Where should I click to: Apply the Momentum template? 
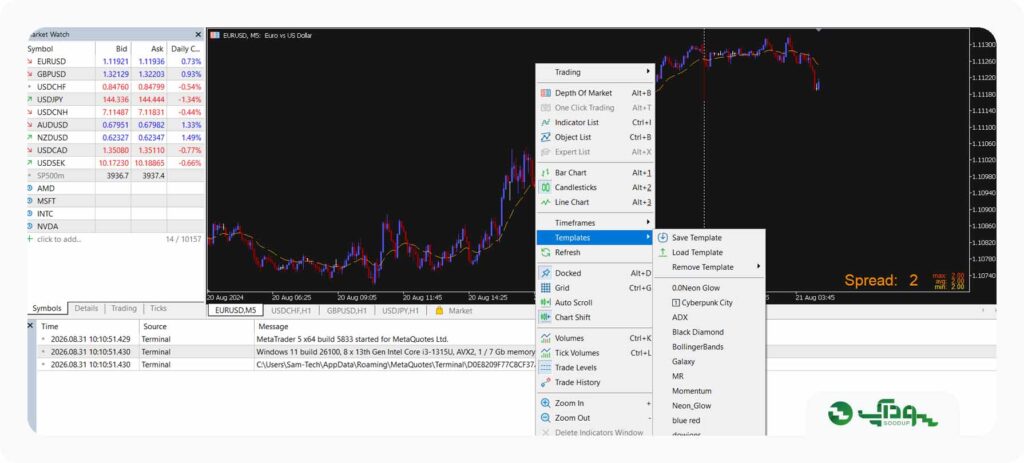tap(709, 391)
